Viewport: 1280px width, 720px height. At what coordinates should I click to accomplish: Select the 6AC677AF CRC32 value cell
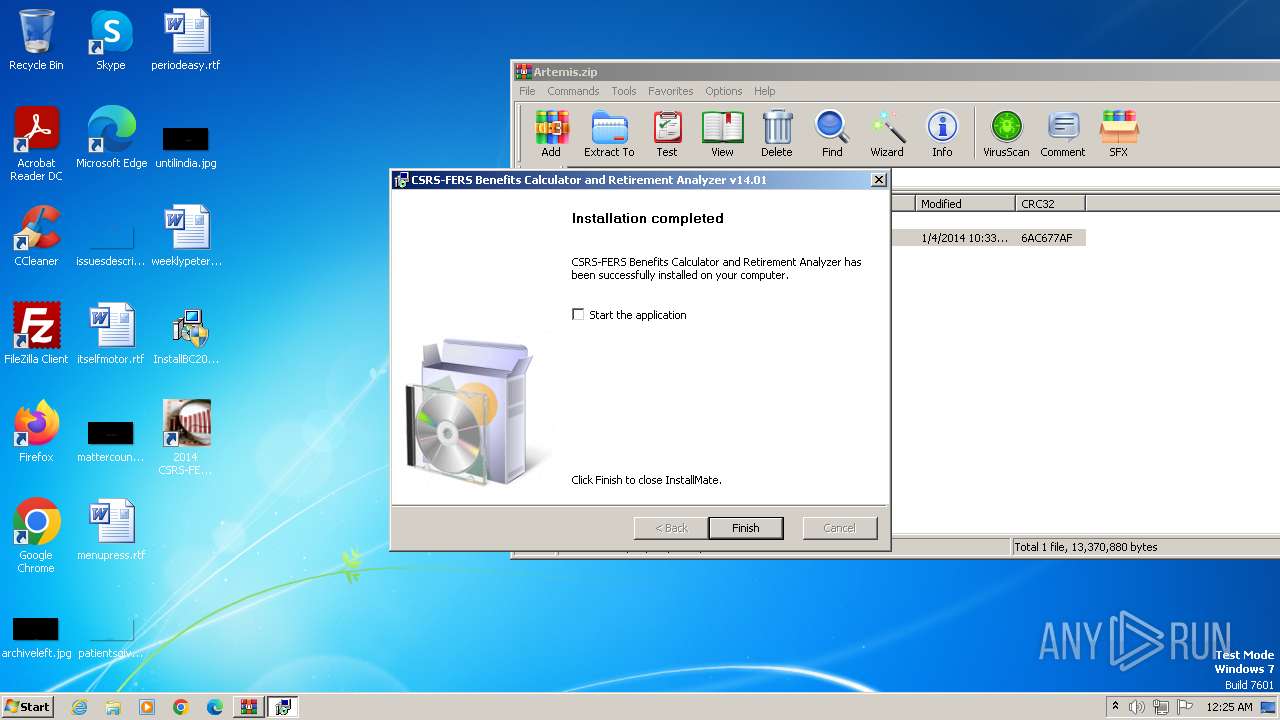(x=1047, y=238)
